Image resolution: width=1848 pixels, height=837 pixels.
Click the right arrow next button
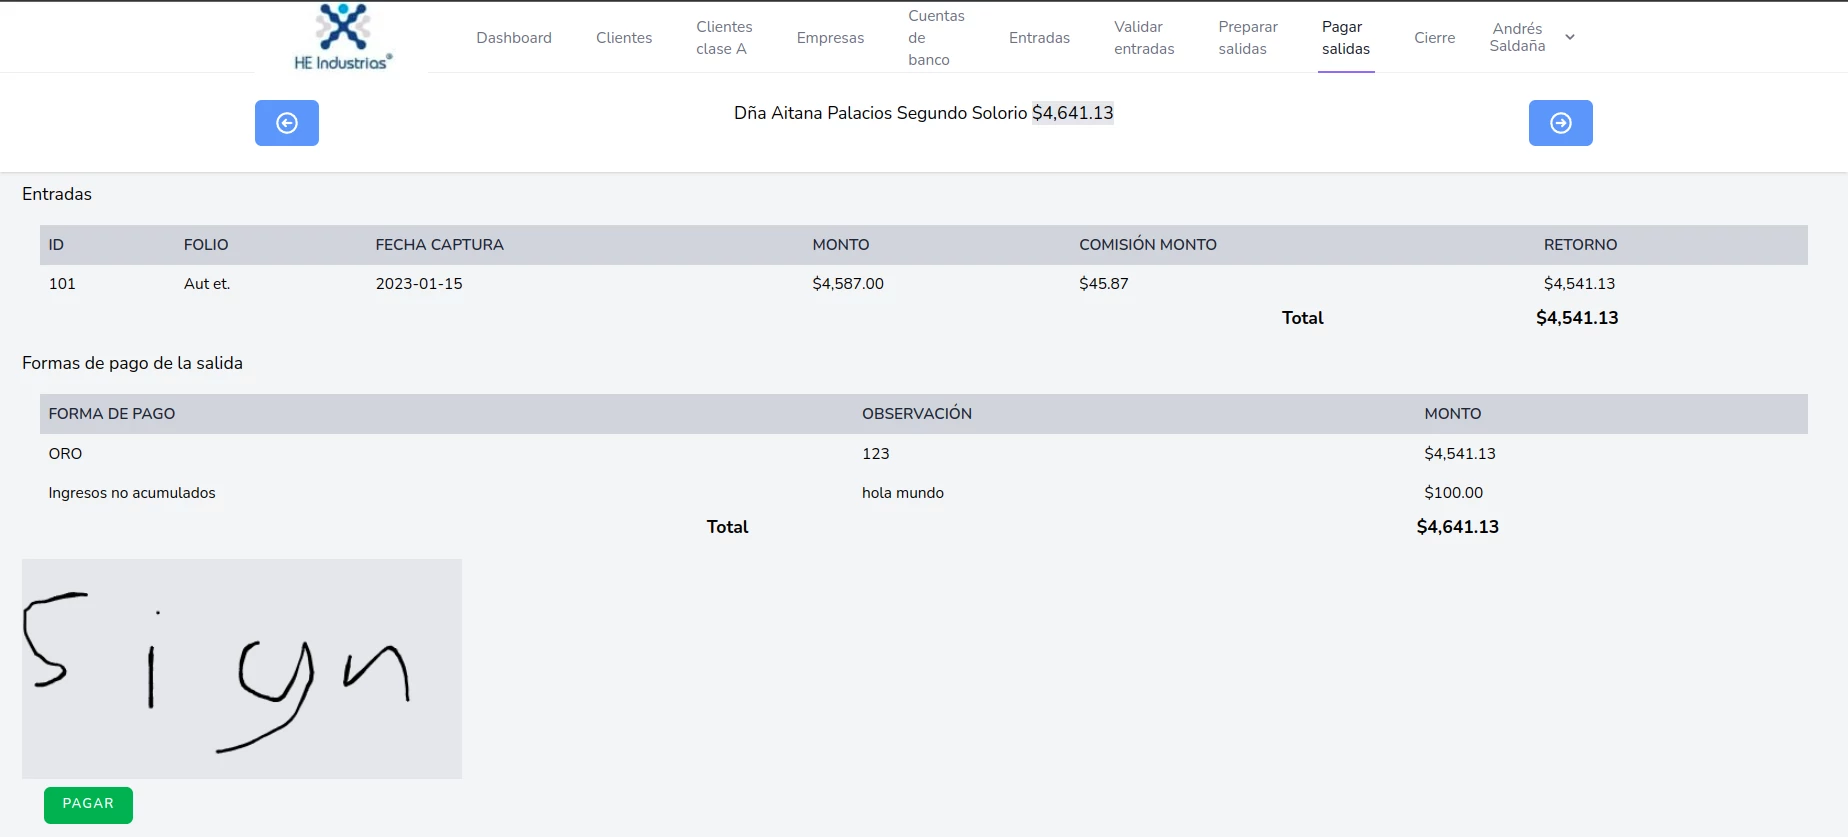tap(1560, 123)
